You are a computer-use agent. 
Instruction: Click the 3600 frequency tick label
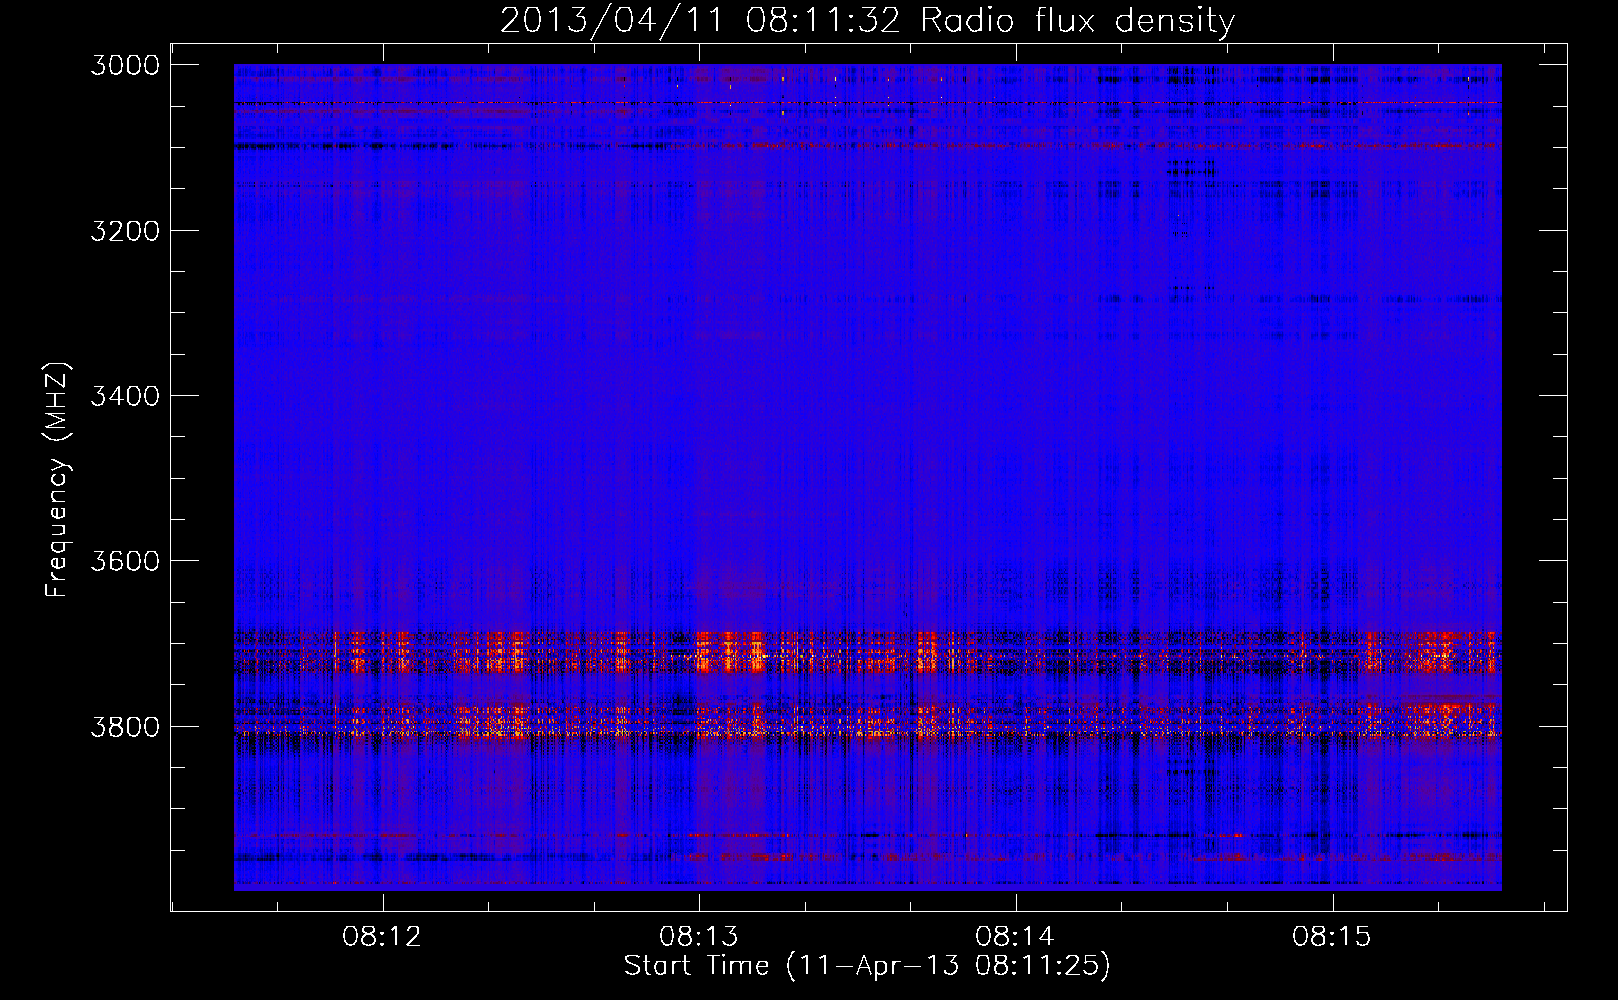tap(125, 561)
